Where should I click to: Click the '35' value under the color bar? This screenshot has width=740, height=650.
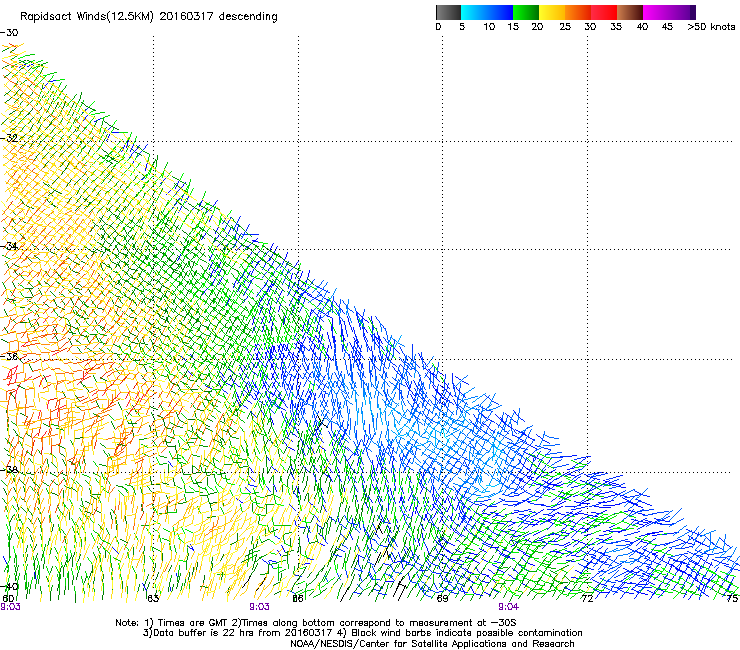(x=616, y=27)
